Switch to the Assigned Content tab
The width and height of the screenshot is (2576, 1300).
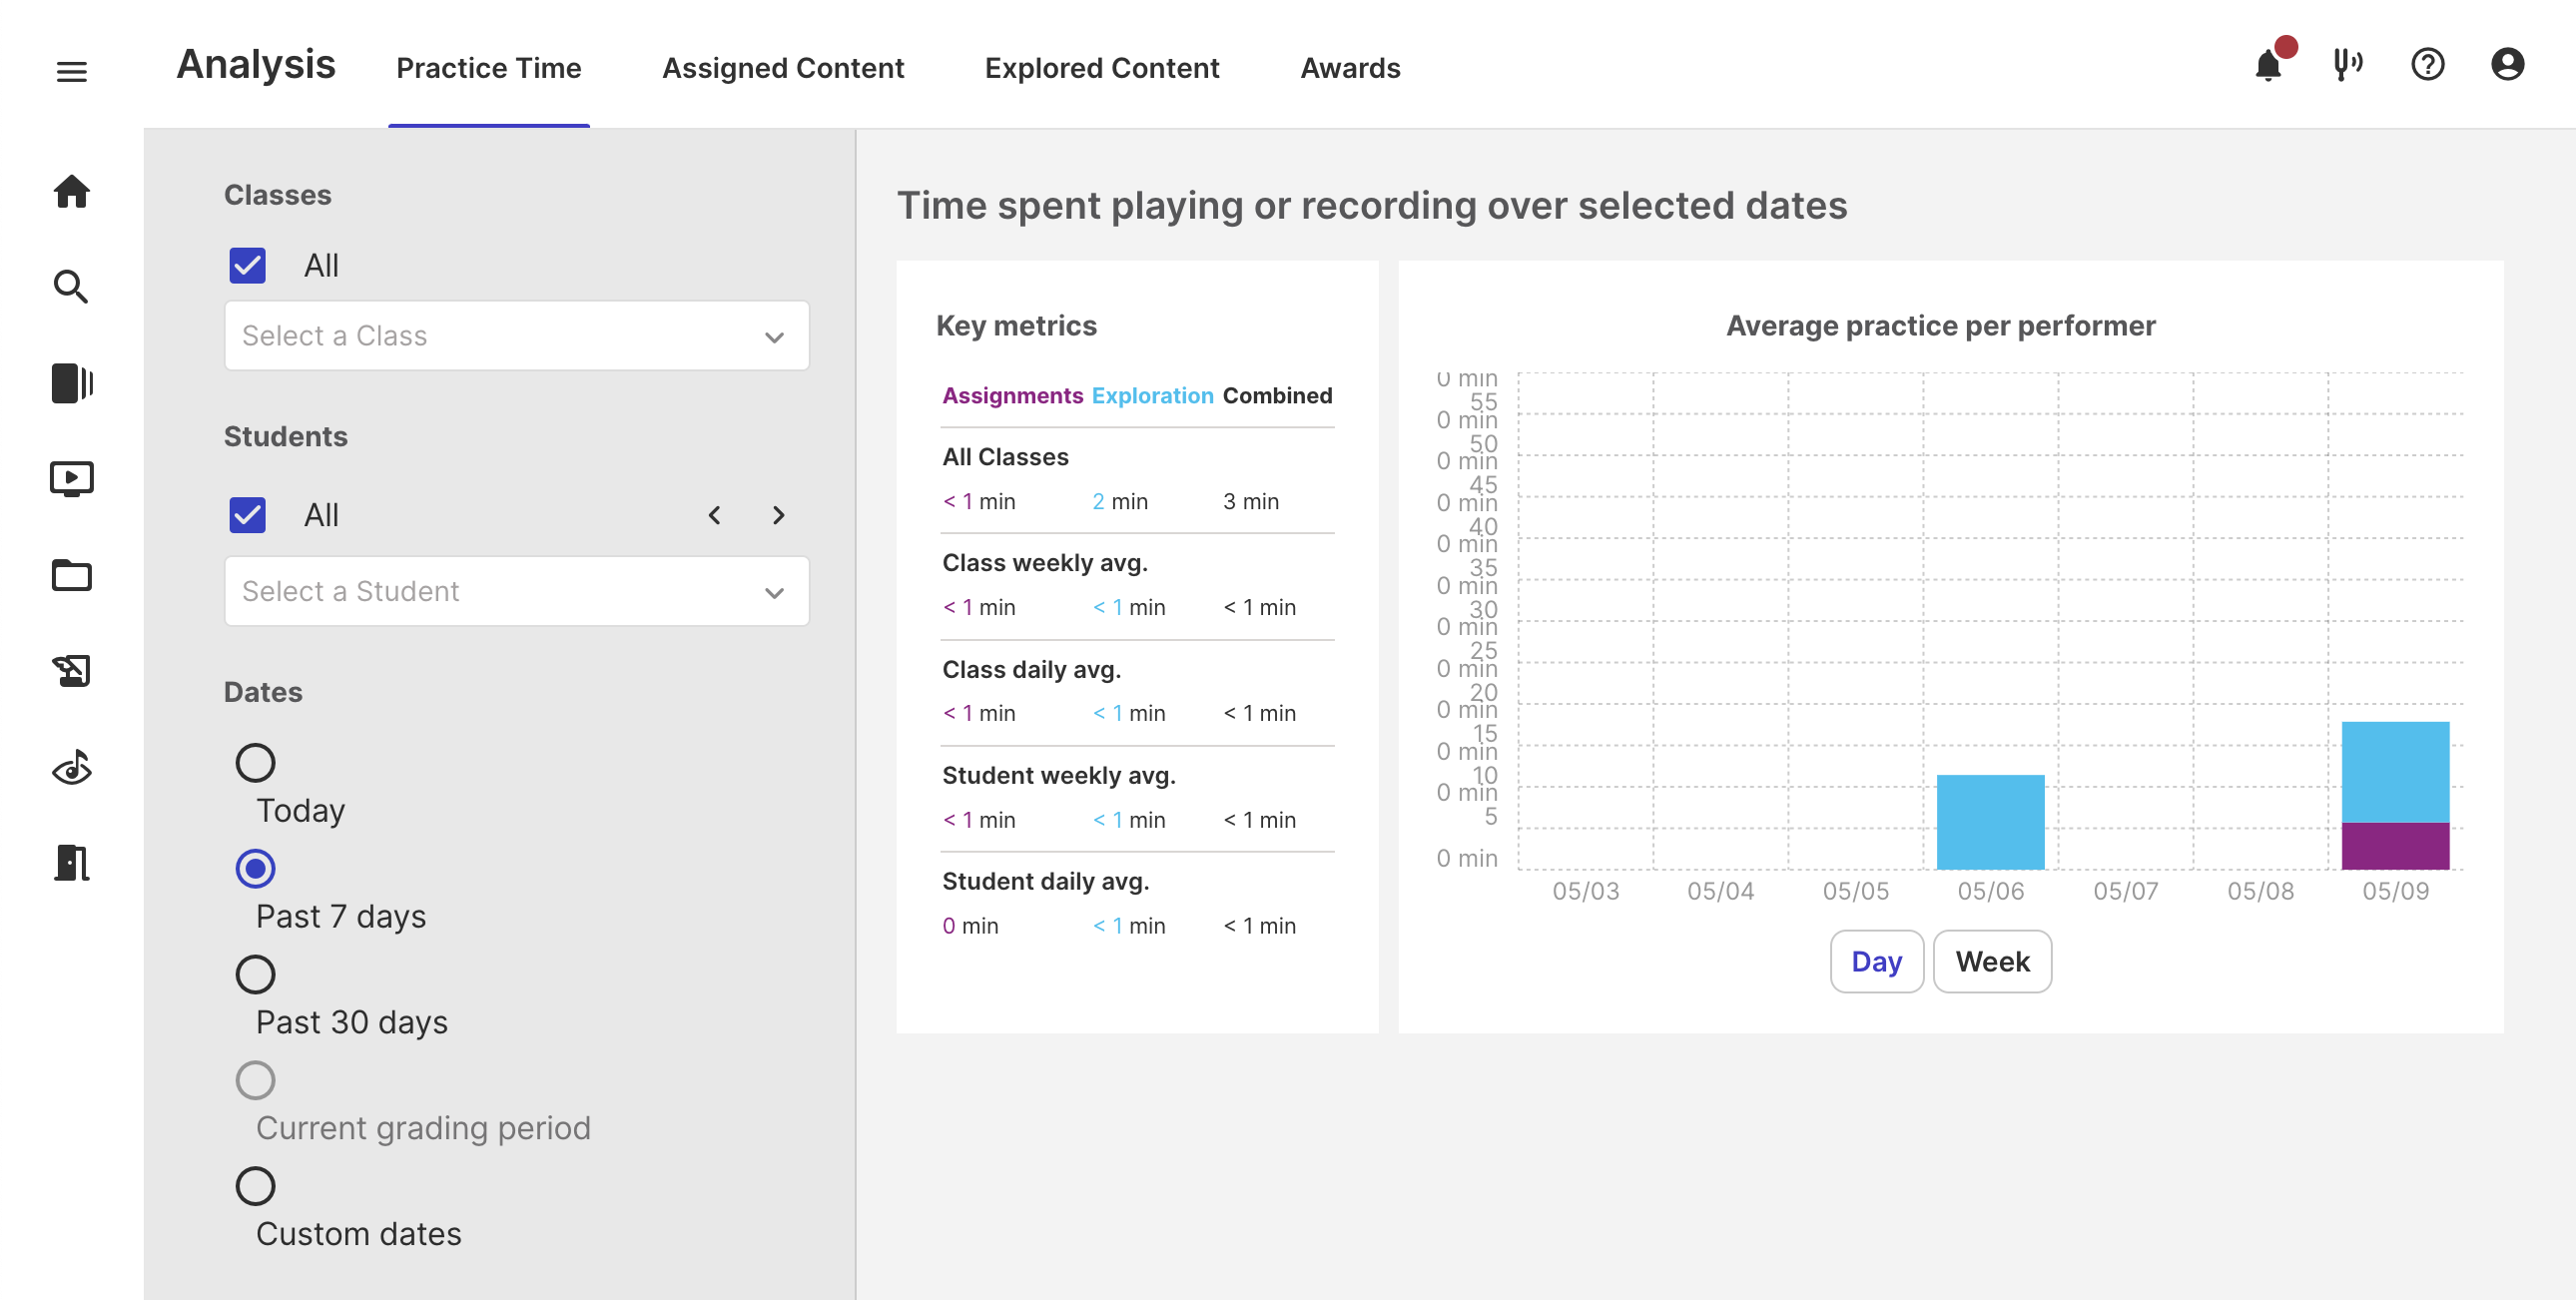point(783,68)
